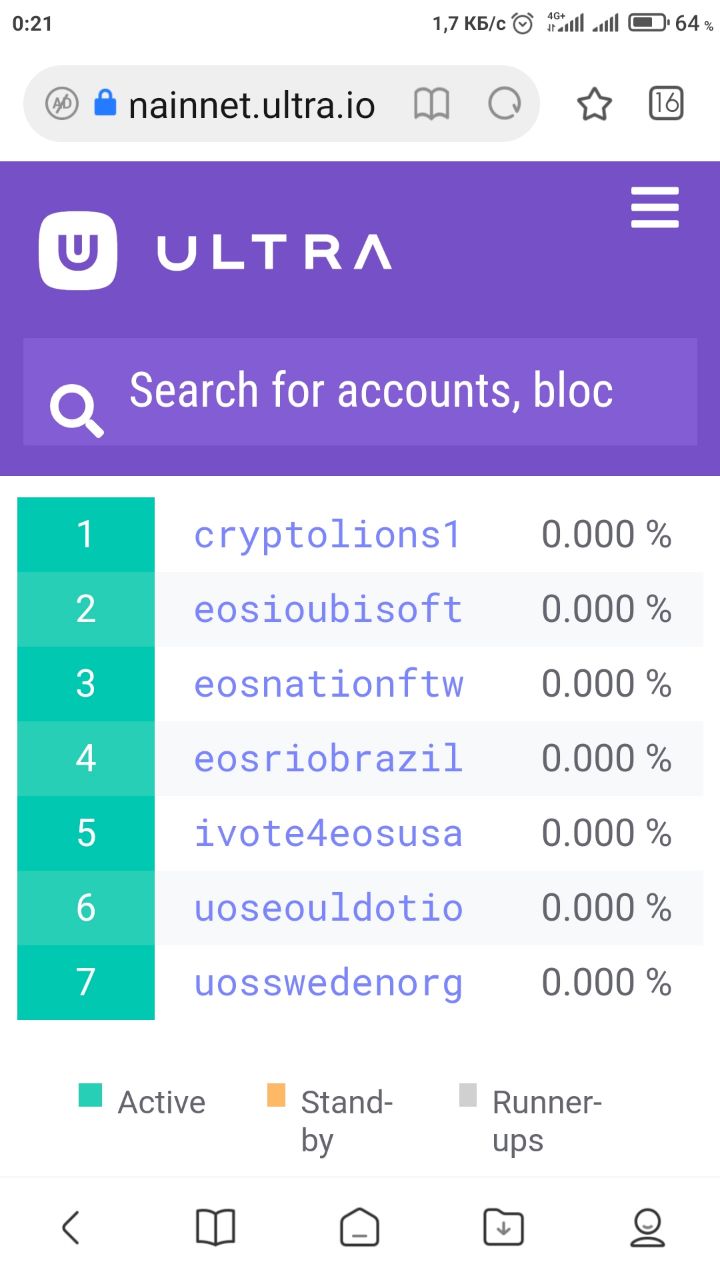
Task: Go back with bottom back arrow
Action: (x=70, y=1227)
